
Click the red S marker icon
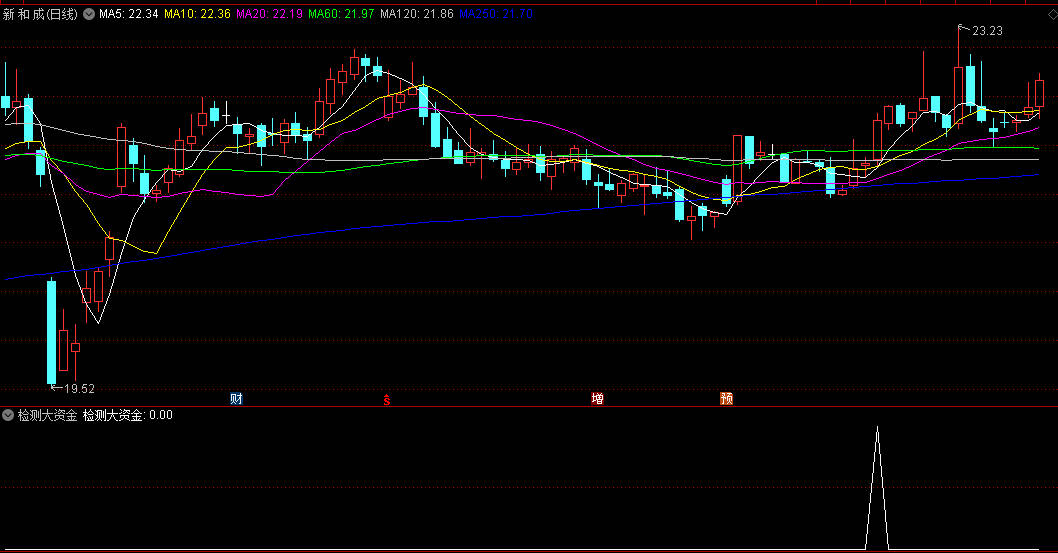click(x=387, y=400)
